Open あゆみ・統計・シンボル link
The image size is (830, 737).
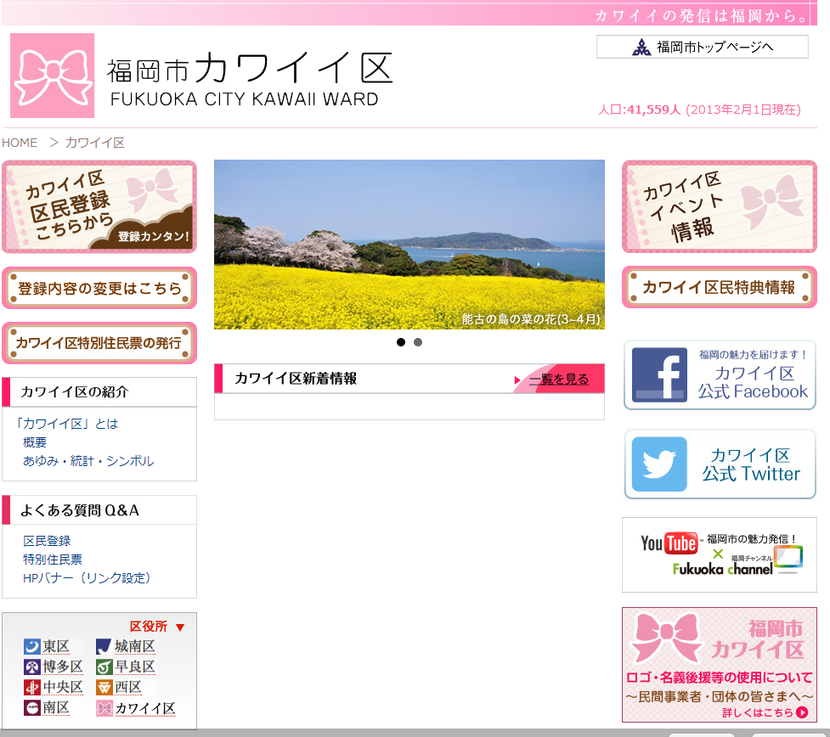[x=88, y=461]
